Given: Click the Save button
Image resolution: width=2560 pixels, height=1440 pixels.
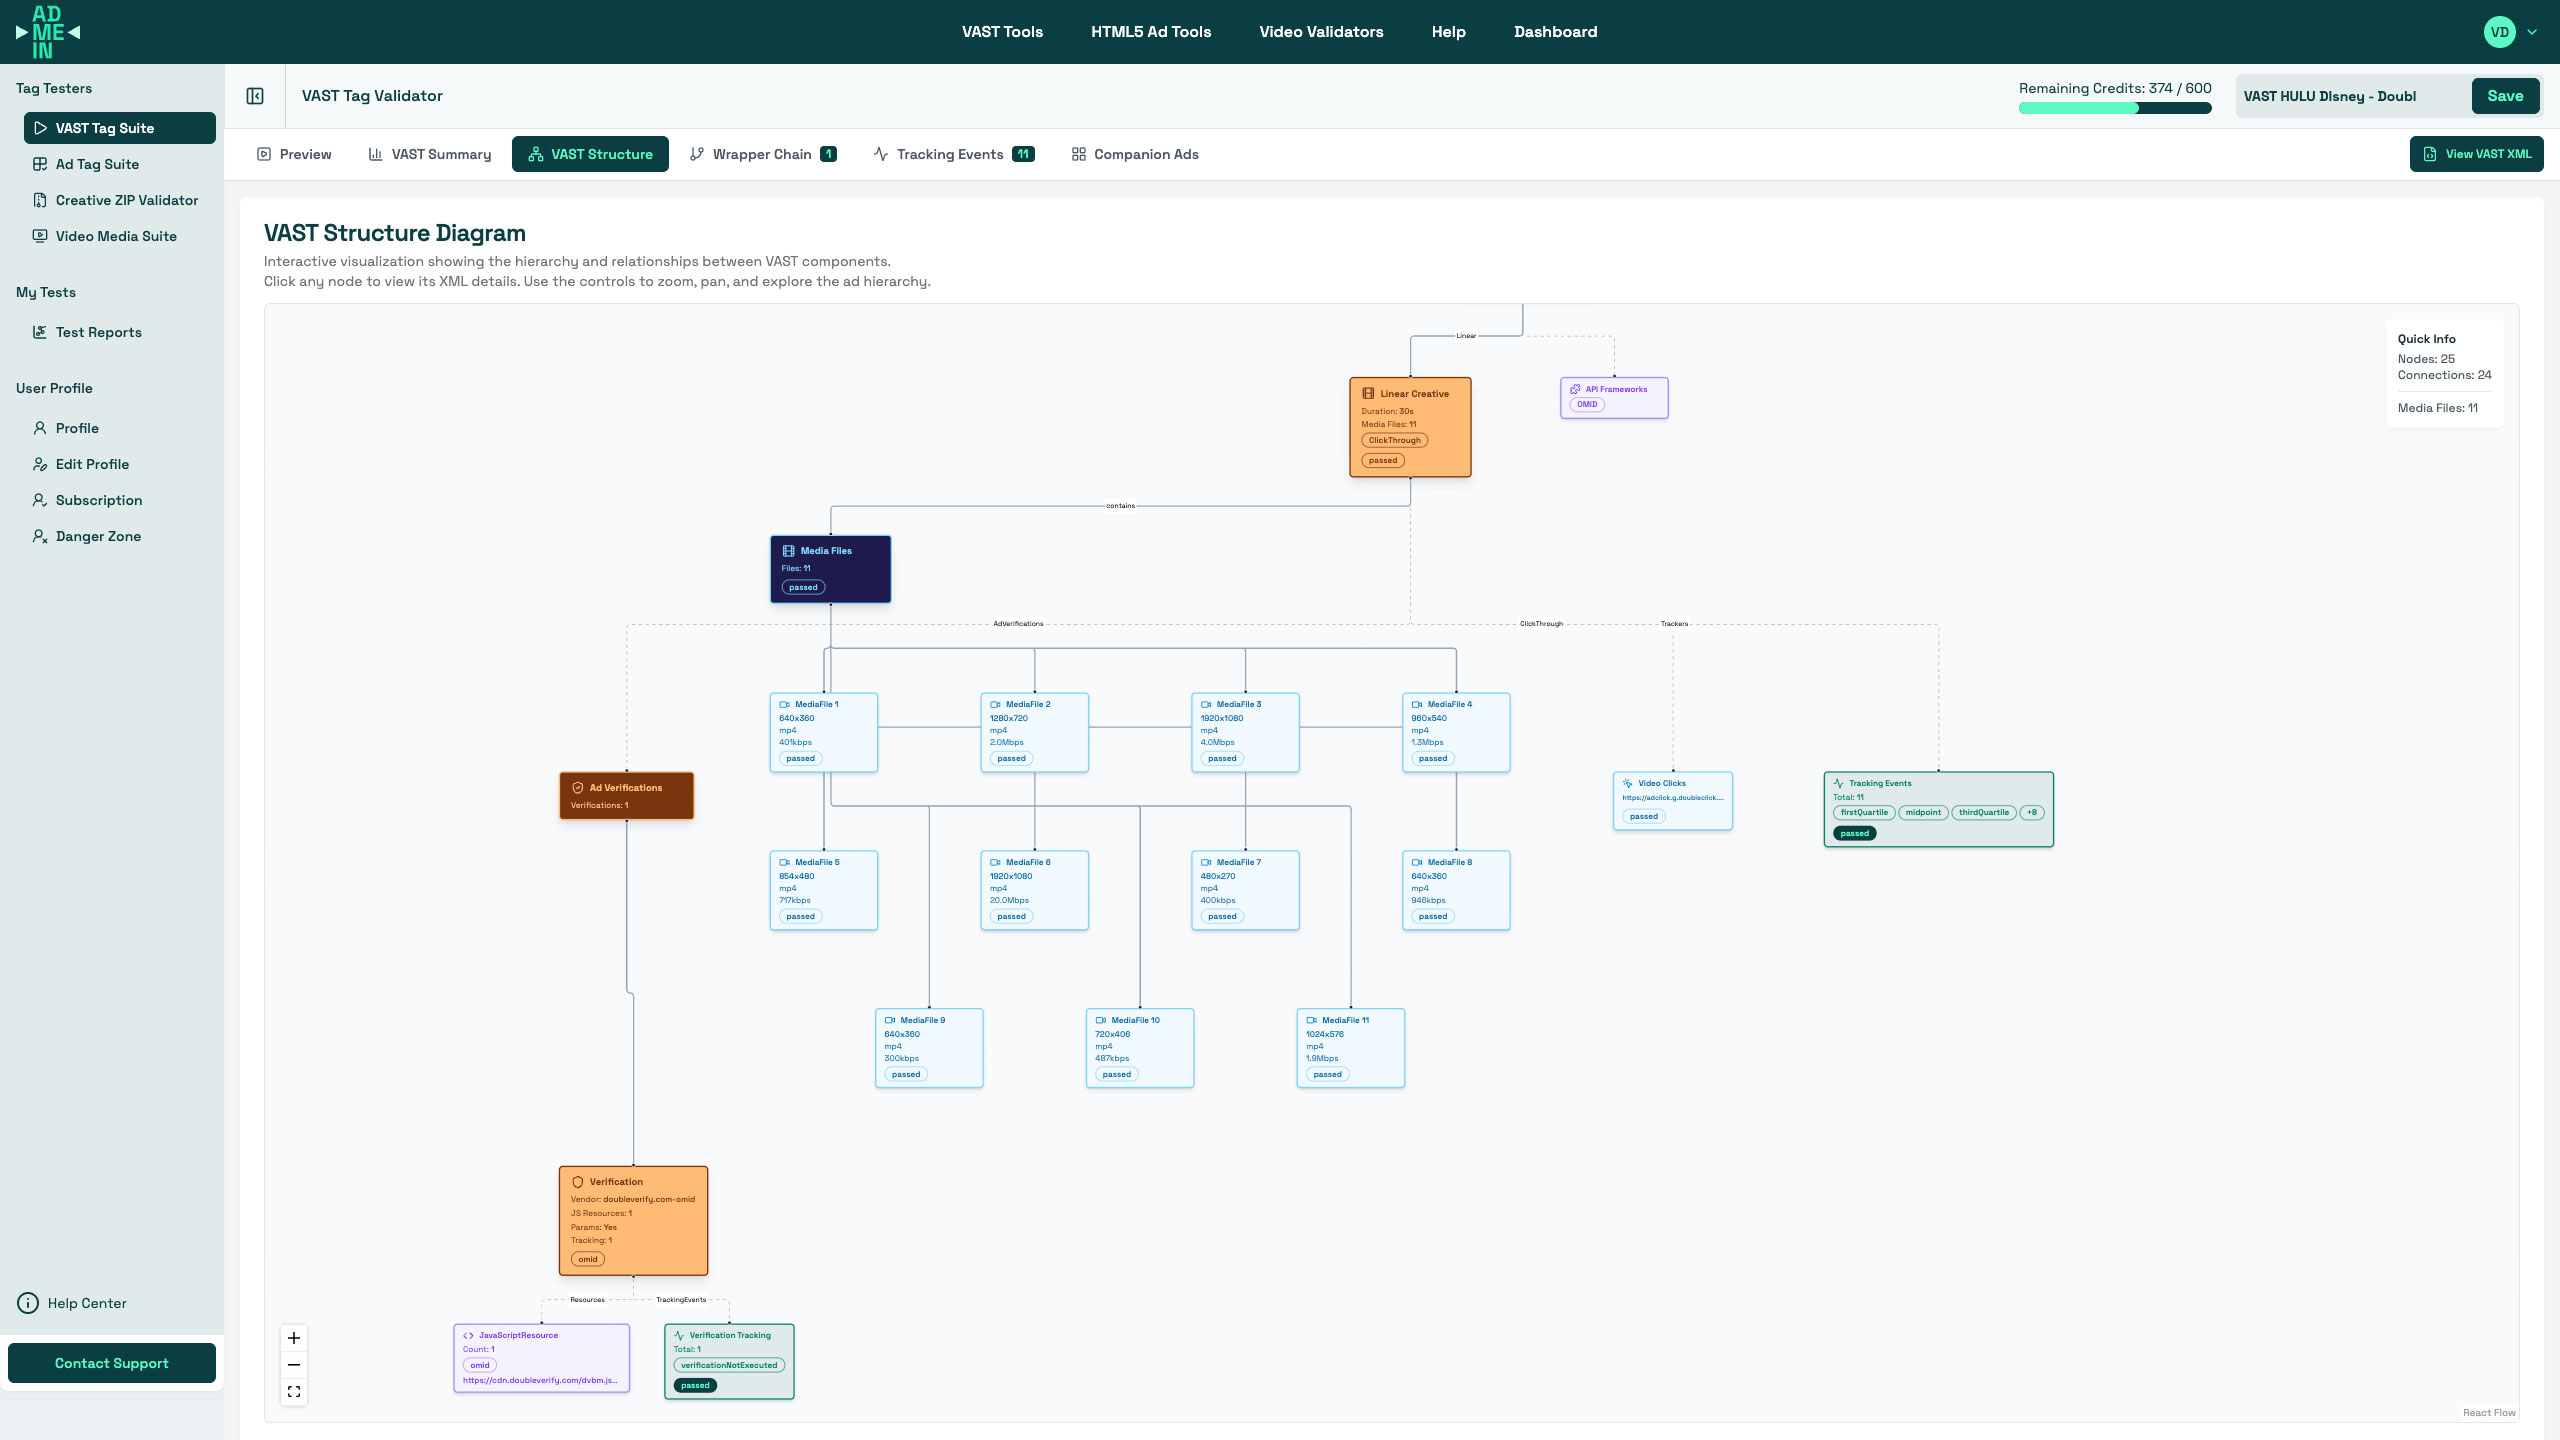Looking at the screenshot, I should click(2505, 96).
